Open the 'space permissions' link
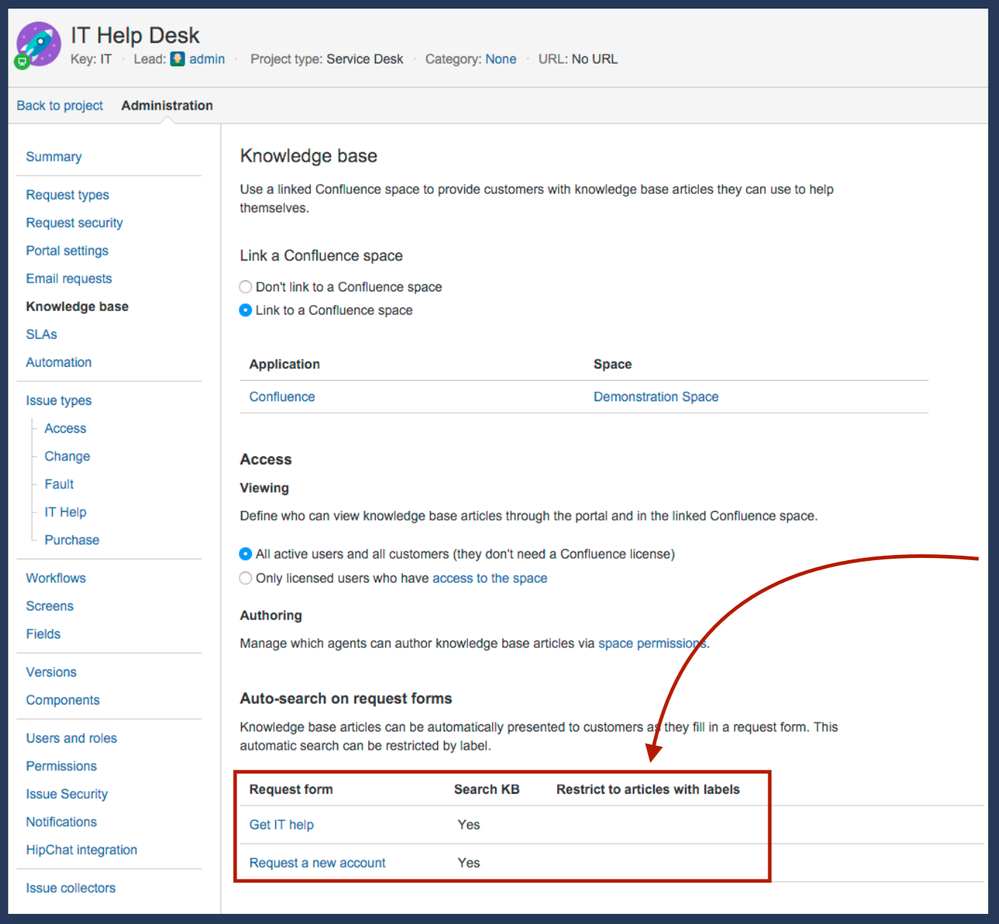999x924 pixels. point(652,644)
